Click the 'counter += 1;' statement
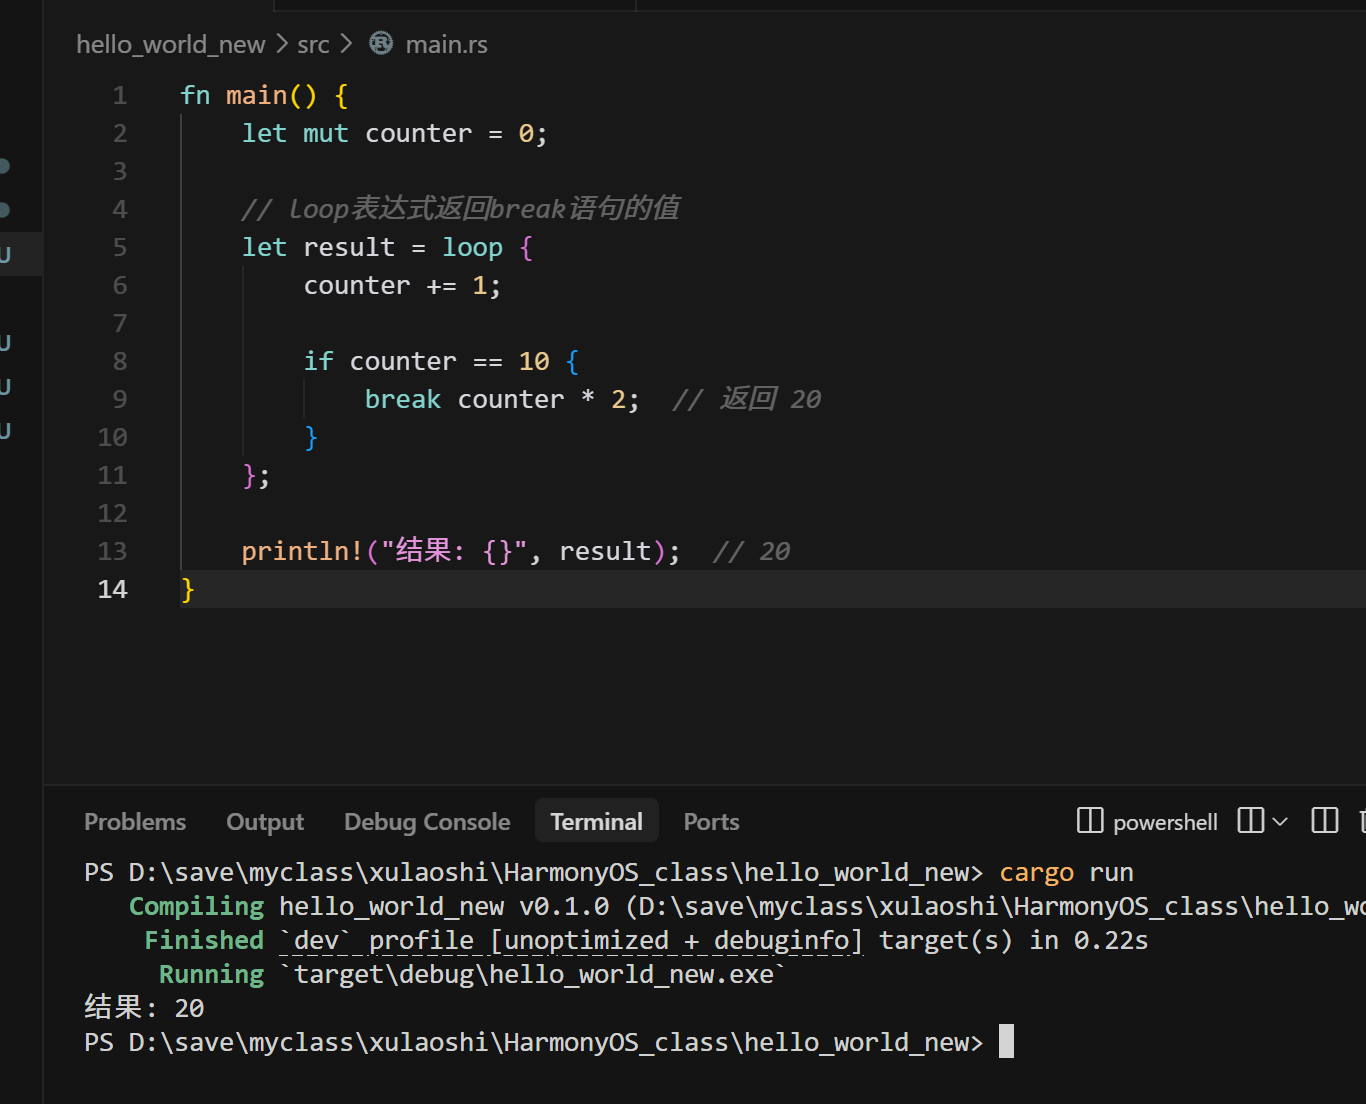This screenshot has width=1366, height=1104. tap(402, 286)
